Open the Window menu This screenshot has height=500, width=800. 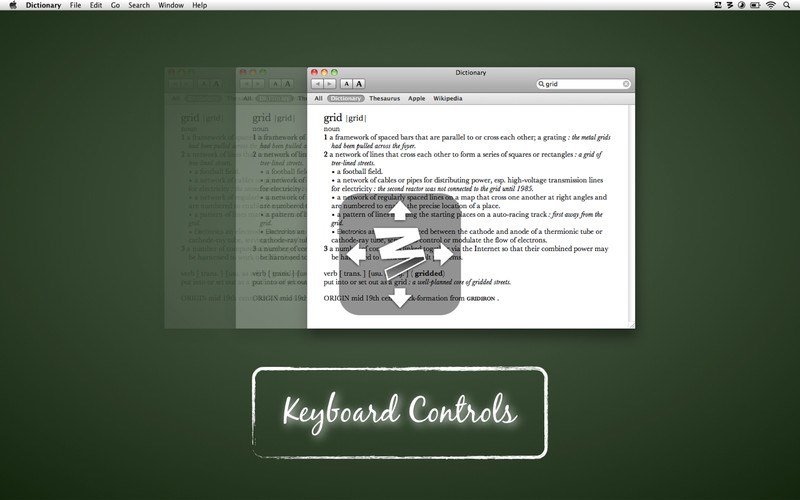click(170, 5)
